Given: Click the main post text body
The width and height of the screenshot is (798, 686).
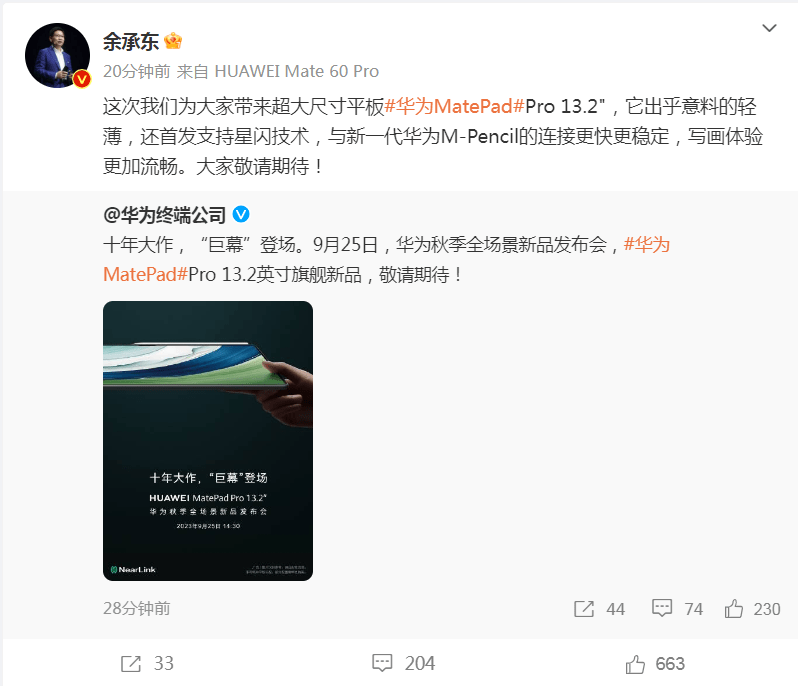Looking at the screenshot, I should click(433, 136).
